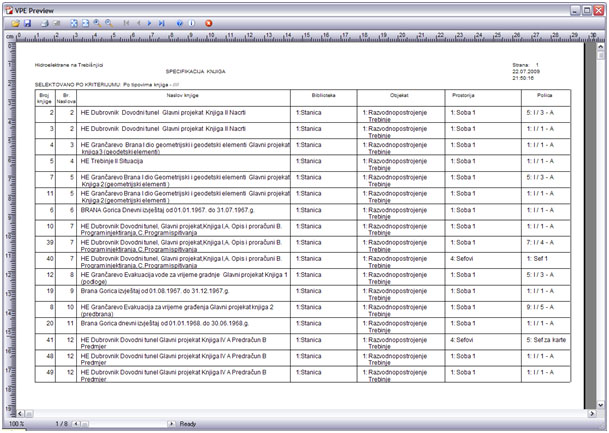This screenshot has width=609, height=433.
Task: Fit the whole page in view
Action: pos(74,23)
